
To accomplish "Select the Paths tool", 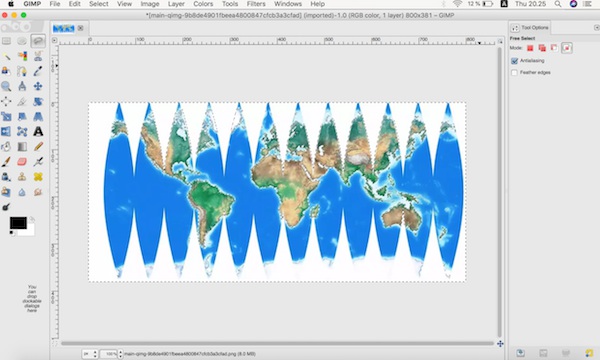I will [x=22, y=71].
